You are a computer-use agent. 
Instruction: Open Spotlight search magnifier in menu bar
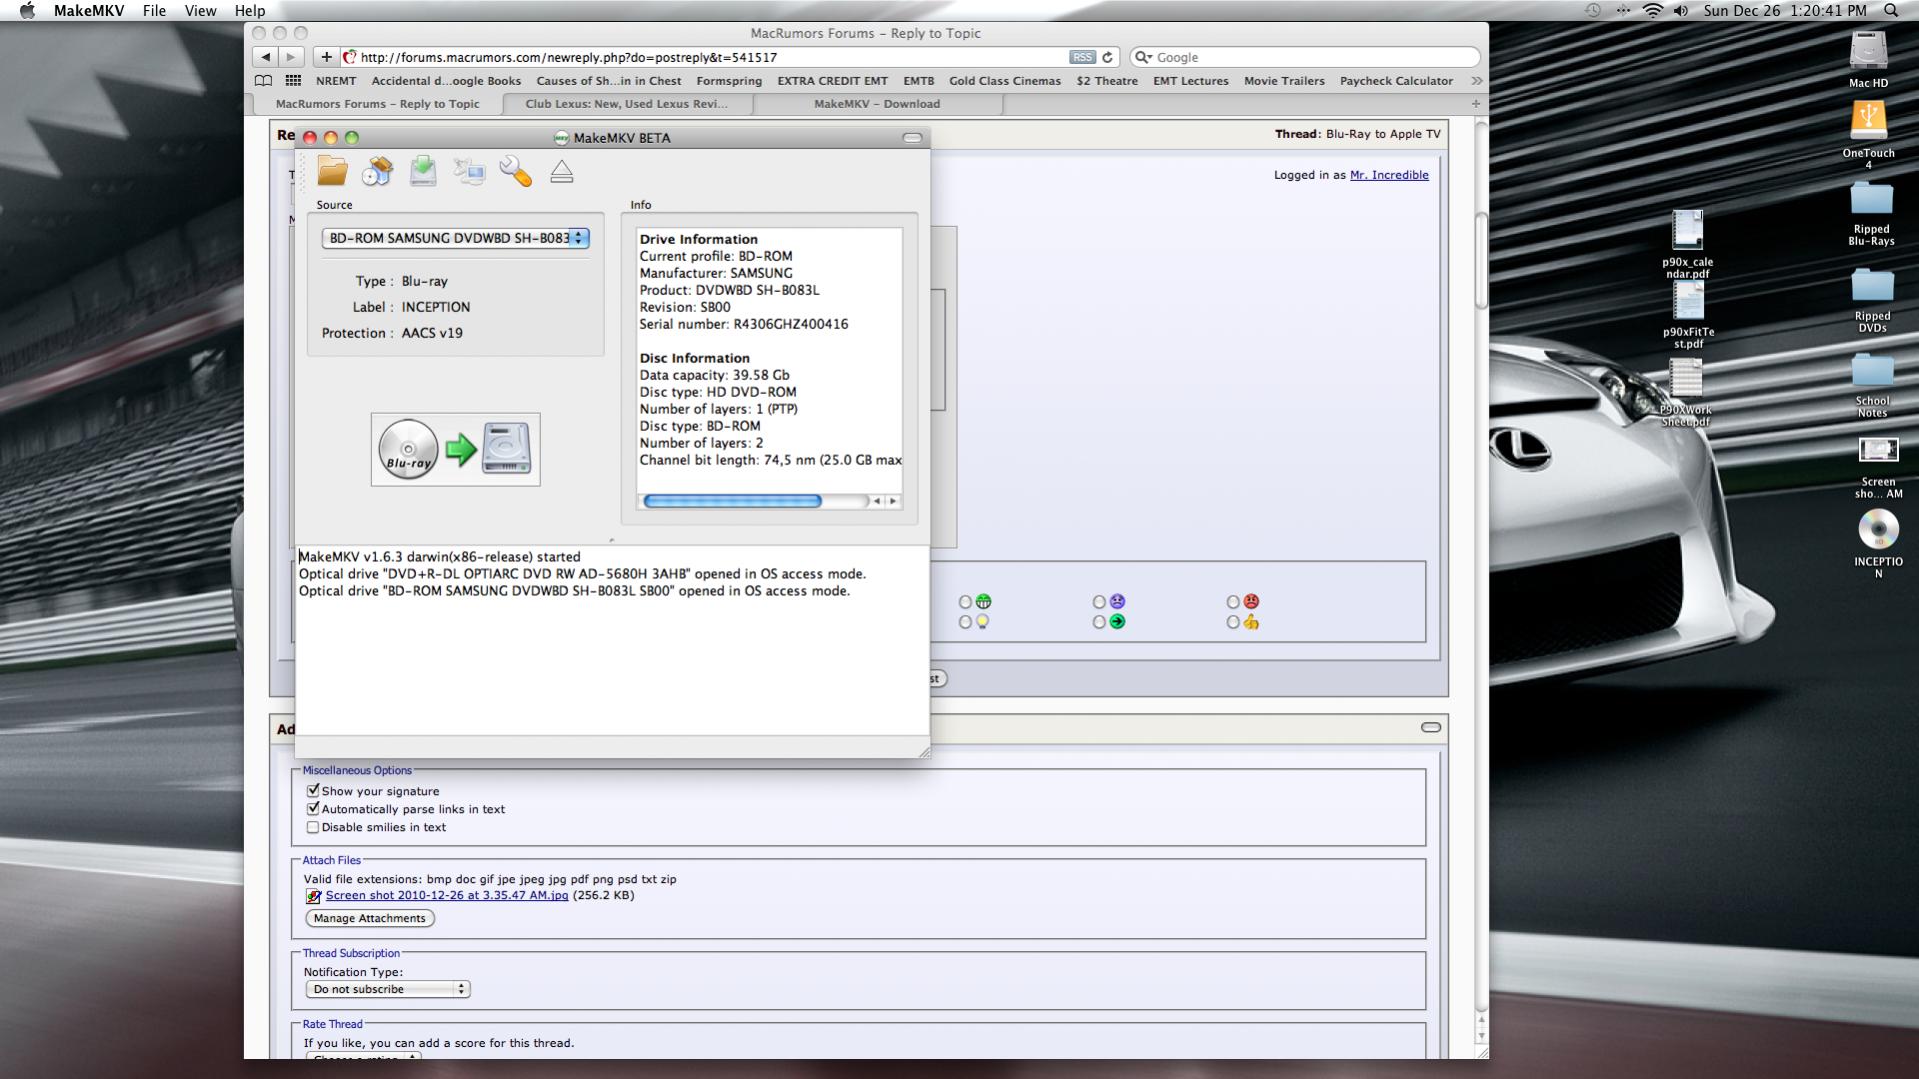pos(1890,11)
